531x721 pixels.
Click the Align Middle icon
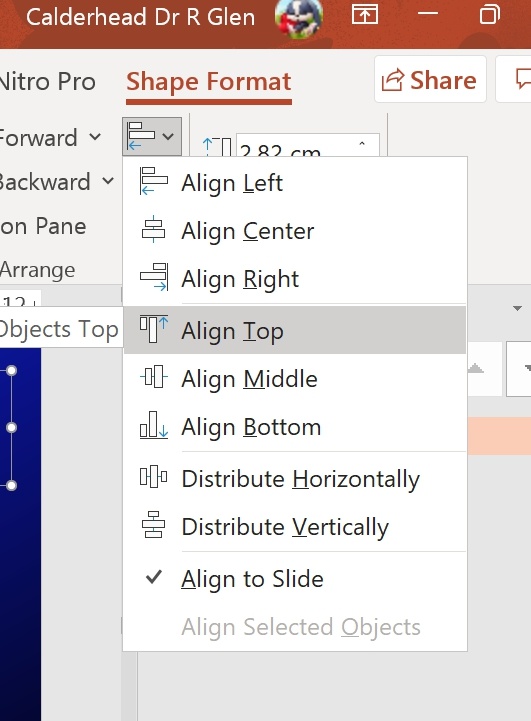154,377
